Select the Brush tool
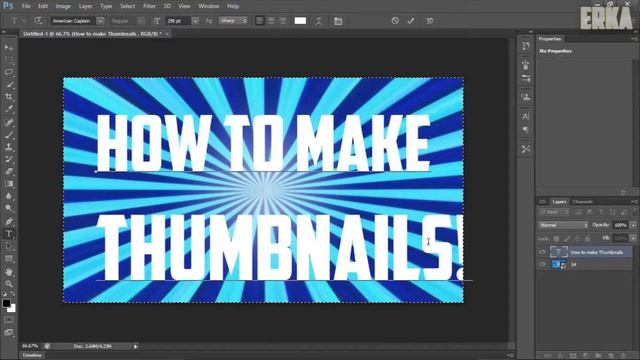 9,134
